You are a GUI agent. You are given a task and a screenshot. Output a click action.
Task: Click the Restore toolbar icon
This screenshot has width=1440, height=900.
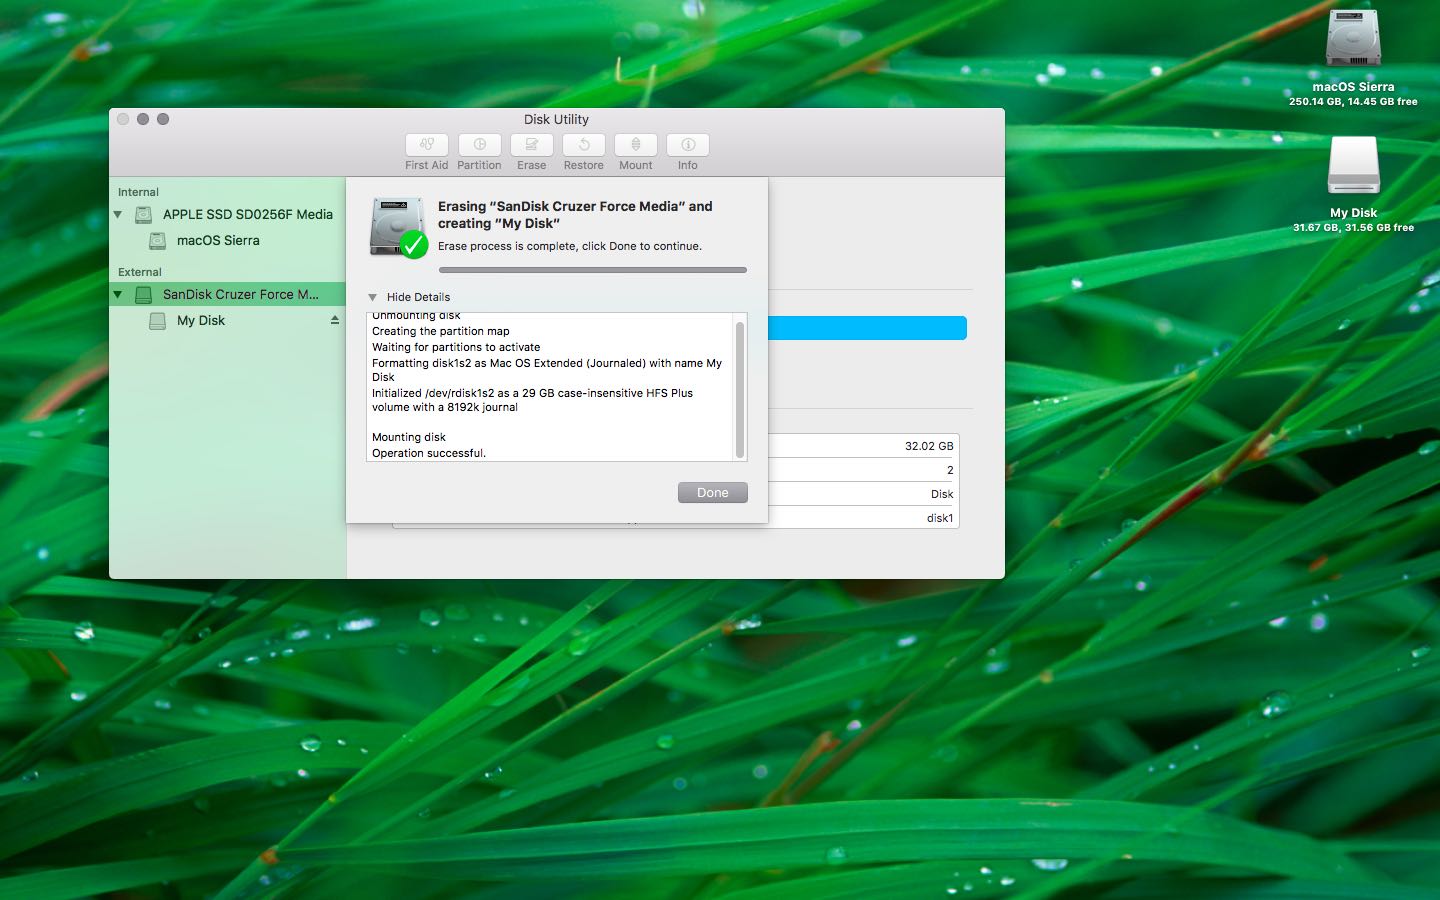point(583,145)
